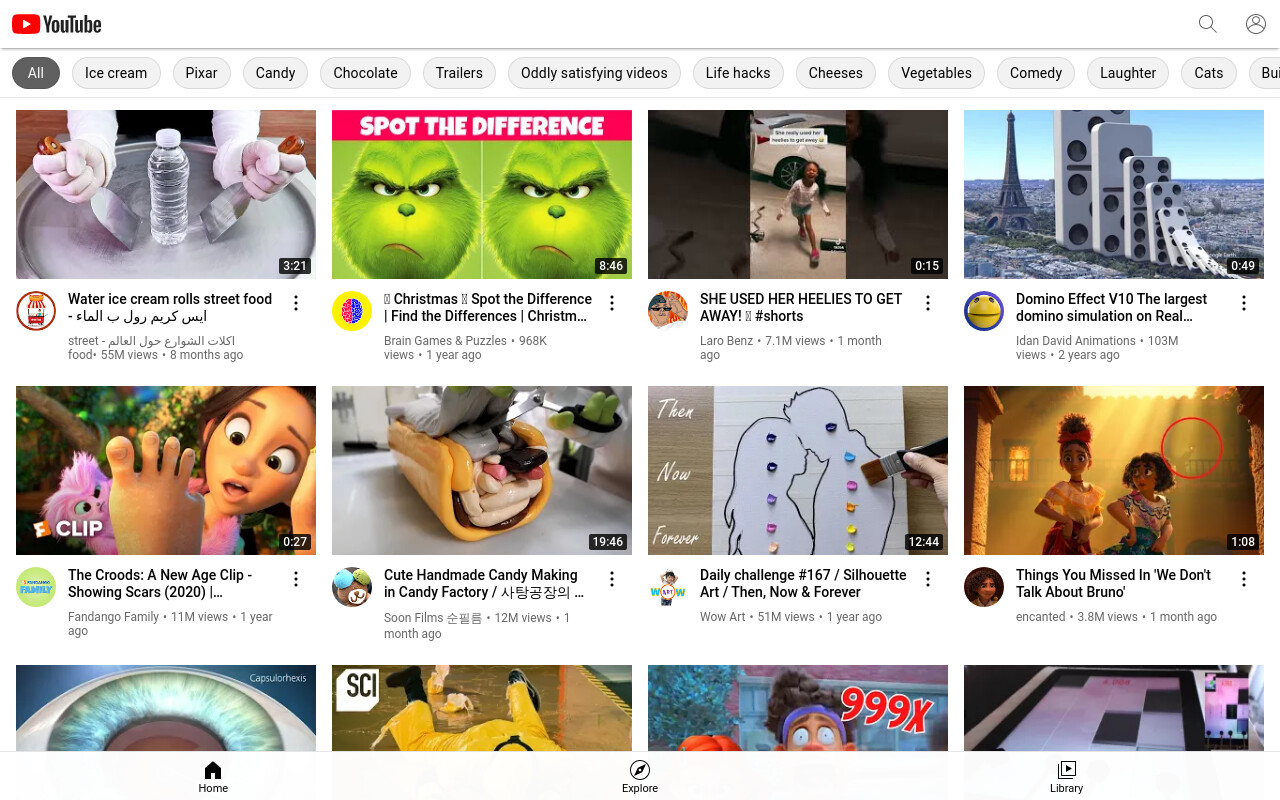Play the 999X cartoon thumbnail
This screenshot has width=1280, height=800.
click(798, 708)
